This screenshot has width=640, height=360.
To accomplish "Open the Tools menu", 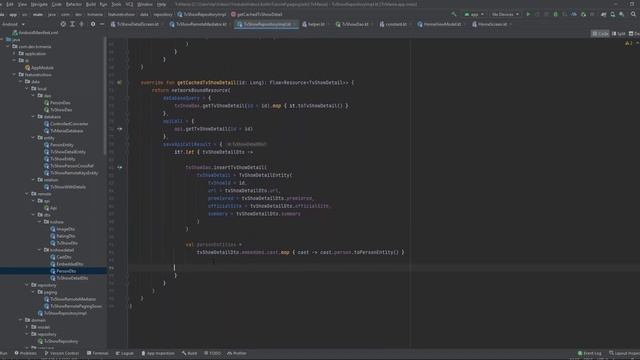I will click(116, 4).
